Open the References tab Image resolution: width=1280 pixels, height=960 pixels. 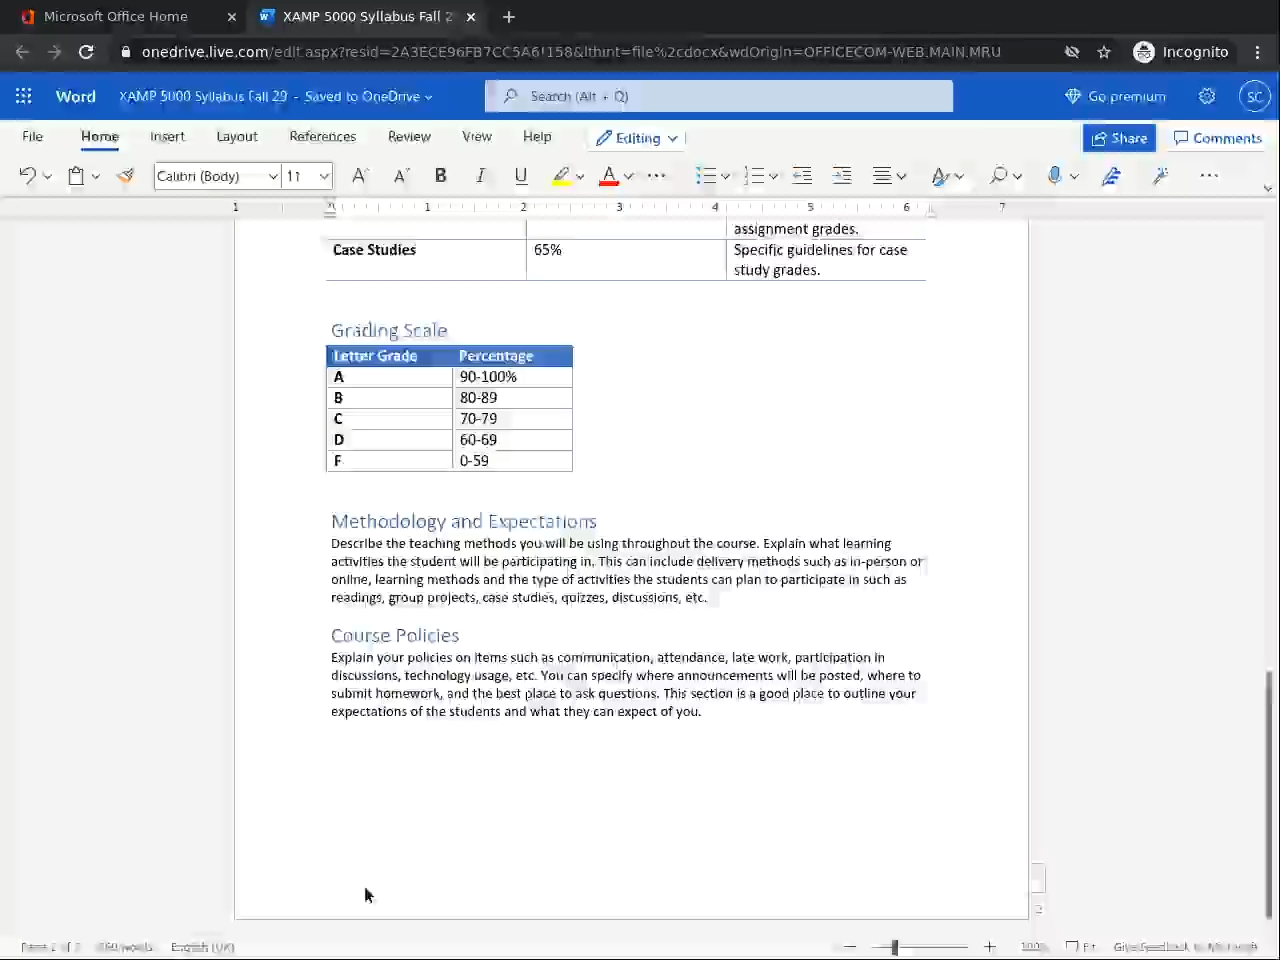pyautogui.click(x=322, y=136)
